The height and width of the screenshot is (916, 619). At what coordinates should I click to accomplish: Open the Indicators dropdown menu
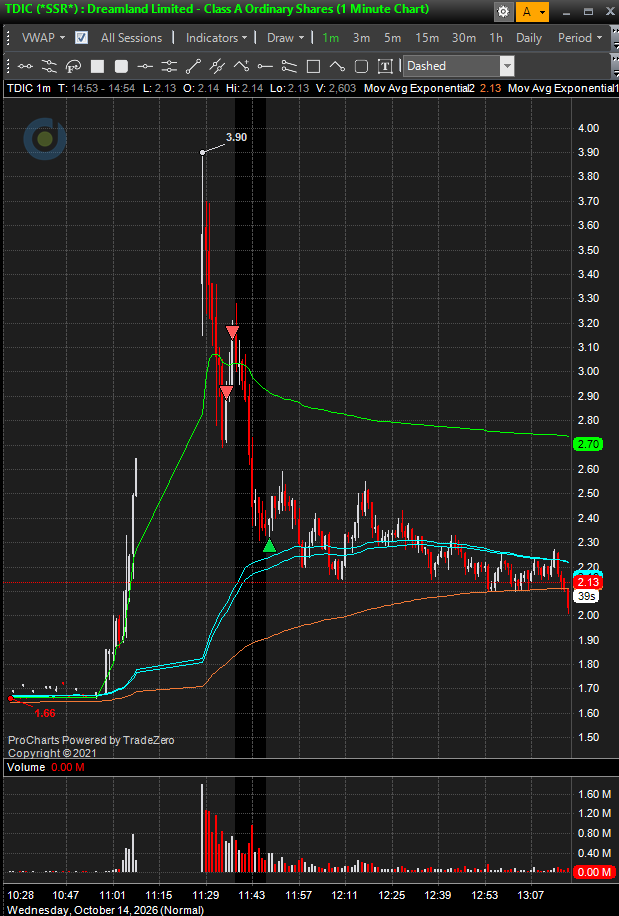[216, 37]
